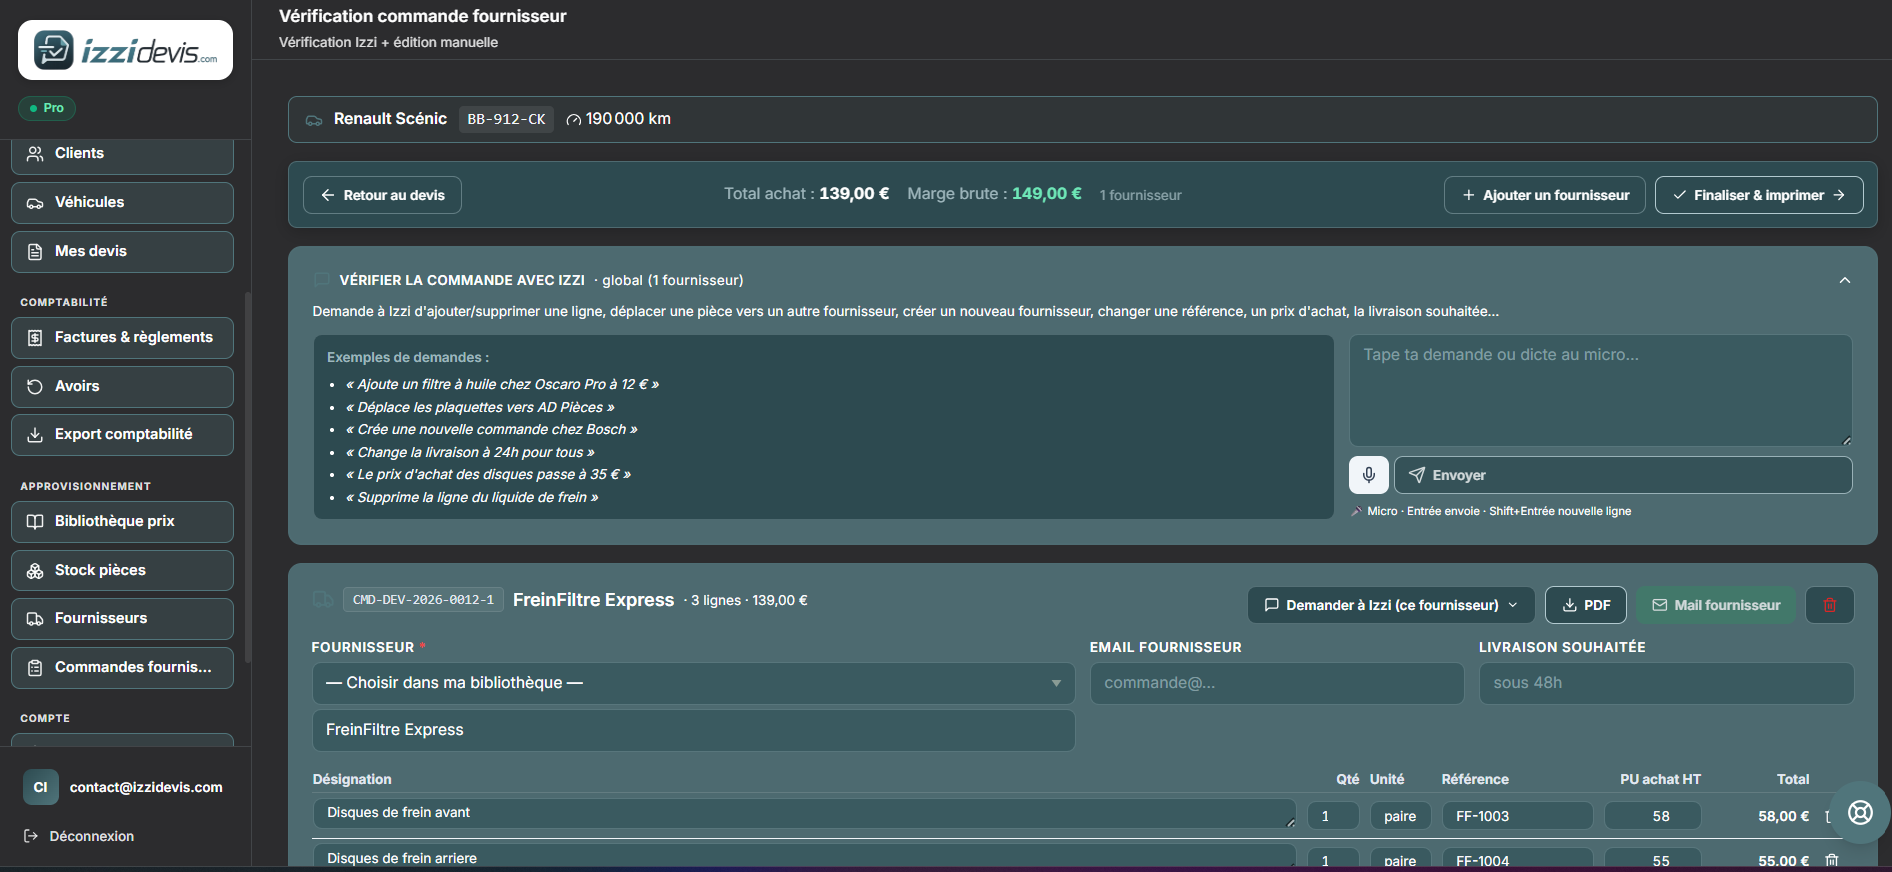Viewport: 1892px width, 872px height.
Task: Open the Choisir dans ma bibliothèque dropdown
Action: (694, 683)
